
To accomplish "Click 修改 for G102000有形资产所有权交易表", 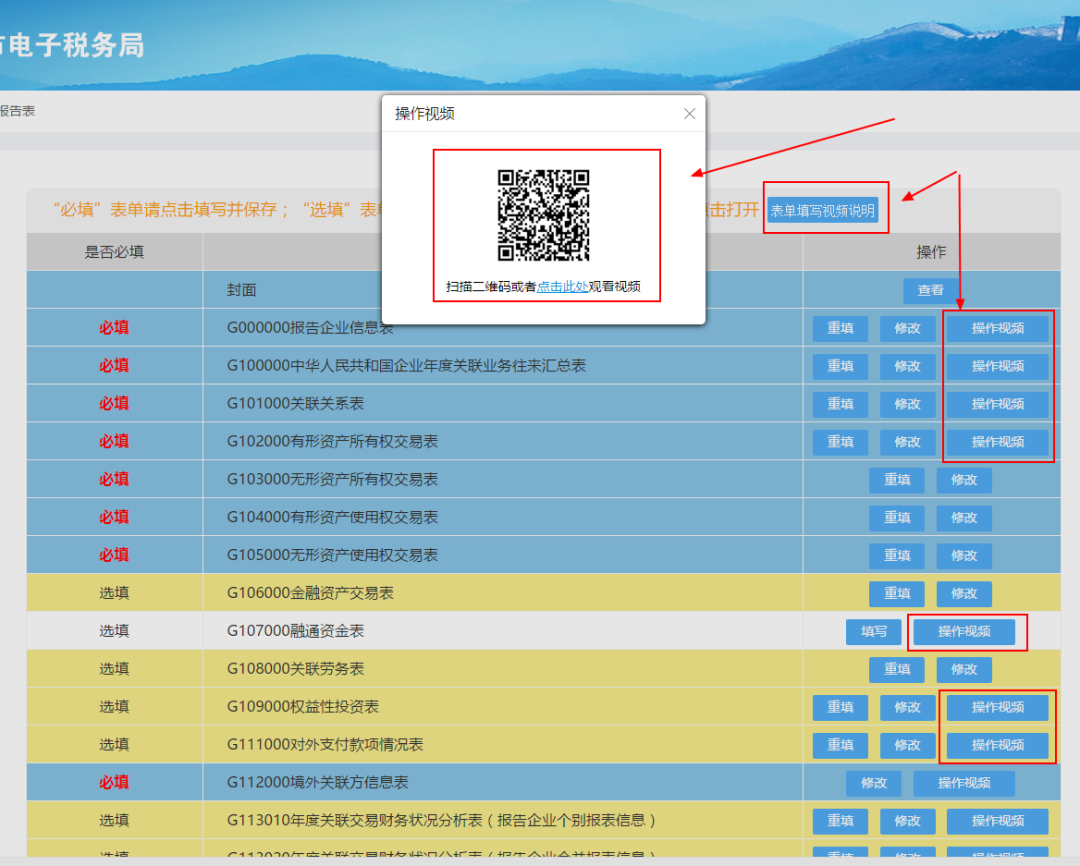I will [x=907, y=442].
